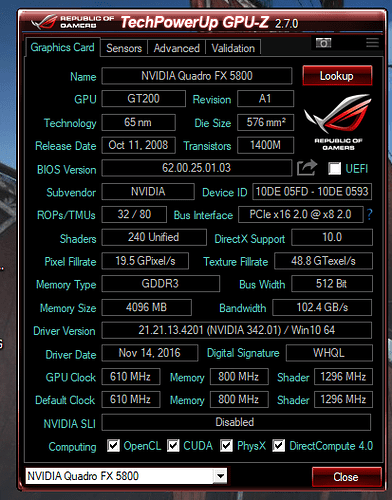392x500 pixels.
Task: Click the GPU field GT200
Action: coord(143,99)
